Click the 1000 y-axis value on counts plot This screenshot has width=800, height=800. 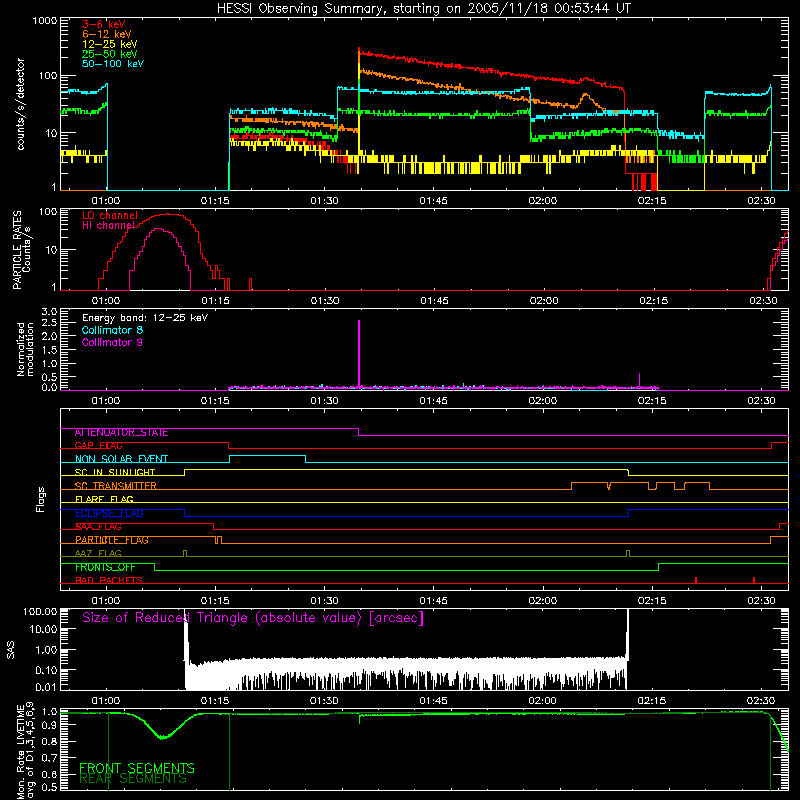tap(44, 21)
